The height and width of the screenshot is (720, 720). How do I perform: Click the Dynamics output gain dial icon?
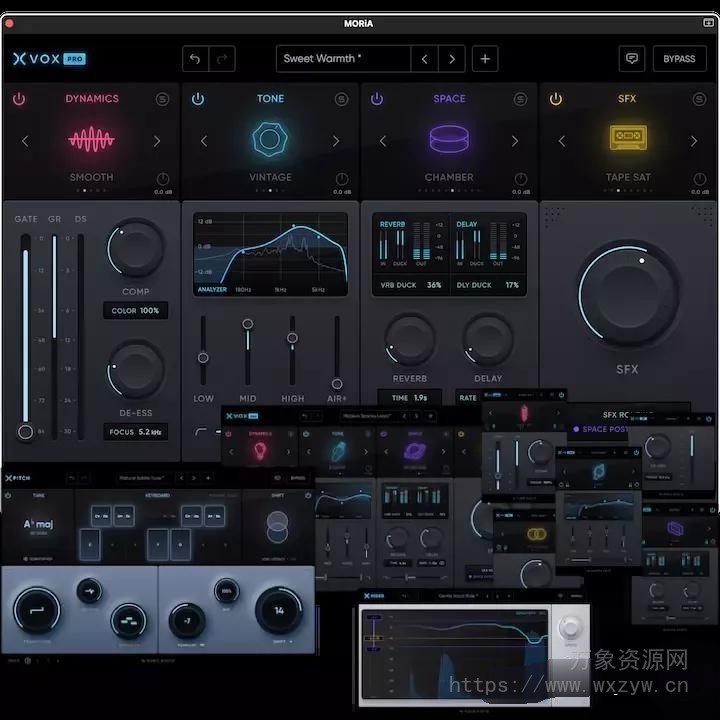tap(163, 179)
